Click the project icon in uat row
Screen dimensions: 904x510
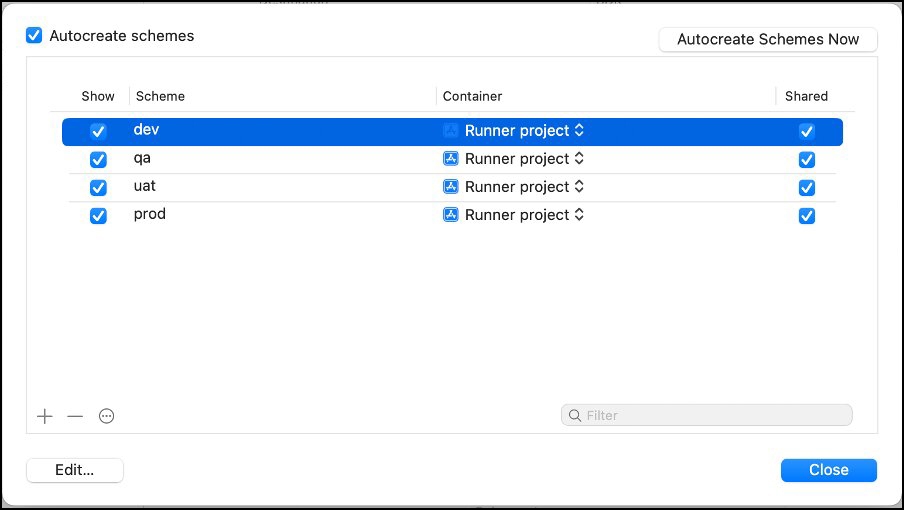click(451, 187)
